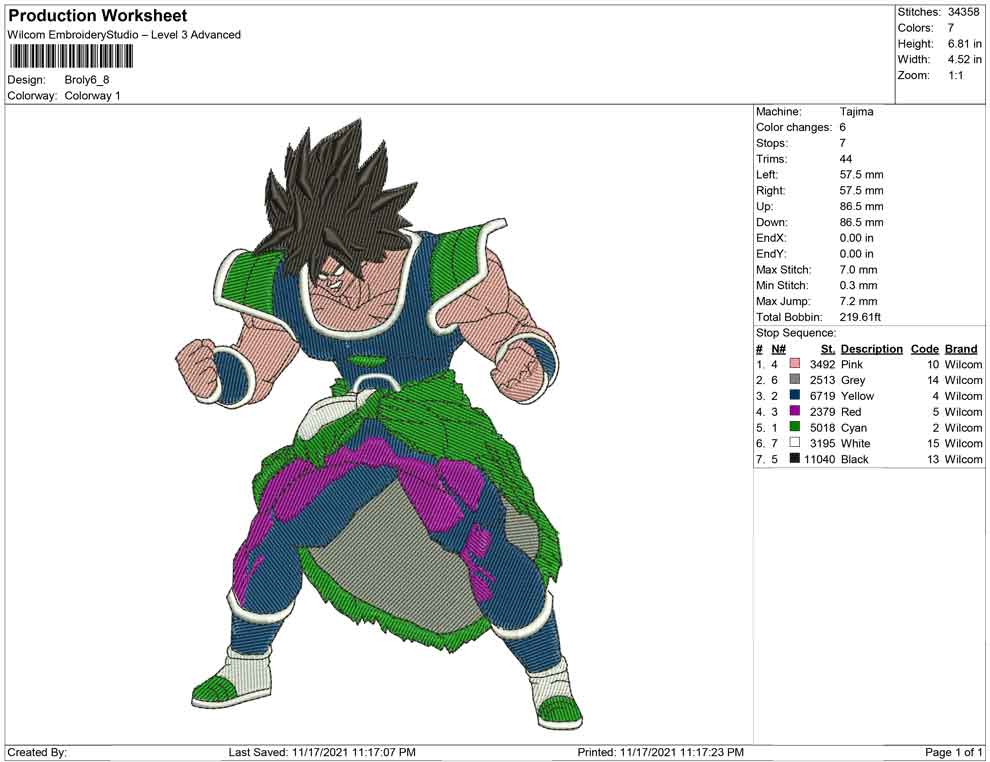
Task: Select the magenta swatch labeled Red
Action: [795, 412]
